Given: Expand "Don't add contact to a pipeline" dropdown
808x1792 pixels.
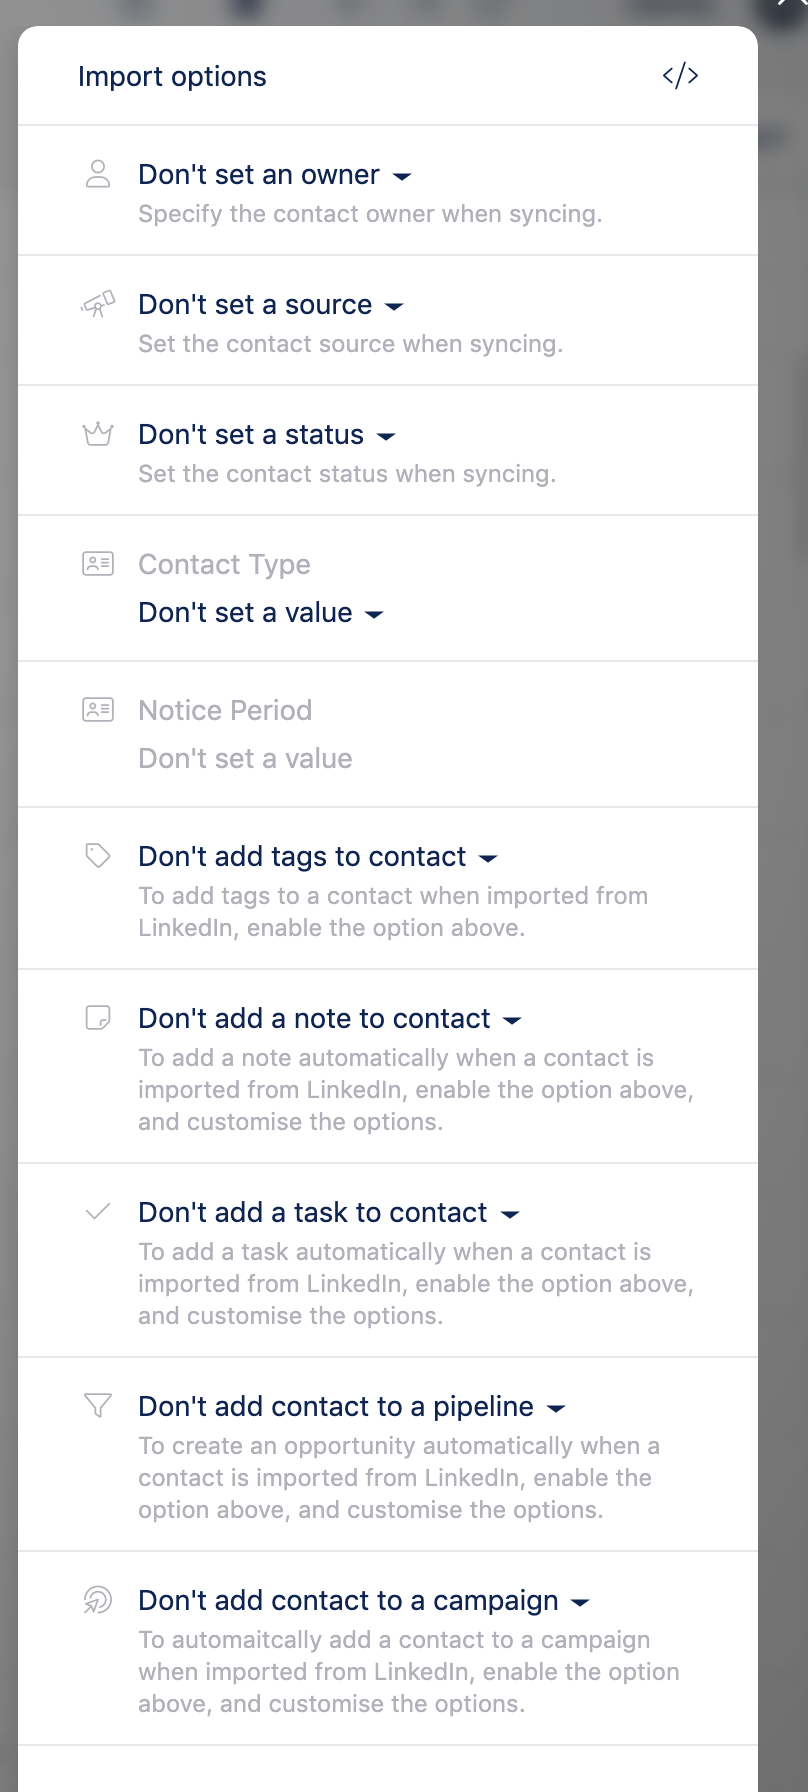Looking at the screenshot, I should click(x=352, y=1407).
